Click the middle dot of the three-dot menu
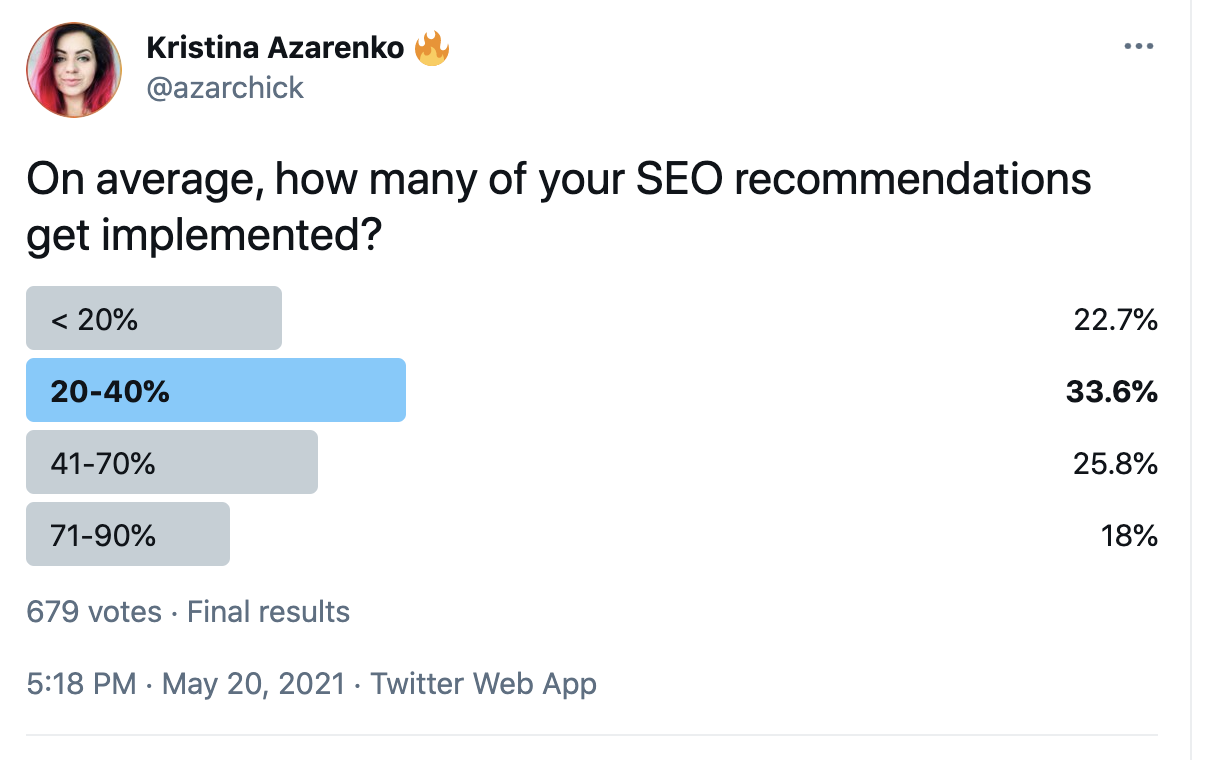 pos(1140,45)
